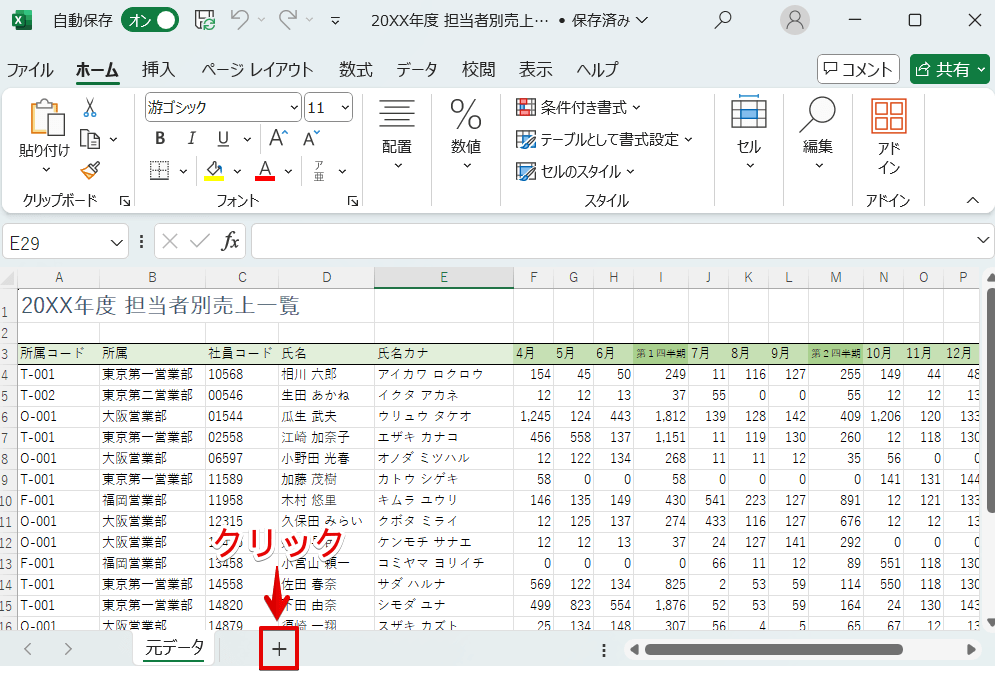Click the horizontal scrollbar thumb
The width and height of the screenshot is (995, 674).
coord(774,650)
